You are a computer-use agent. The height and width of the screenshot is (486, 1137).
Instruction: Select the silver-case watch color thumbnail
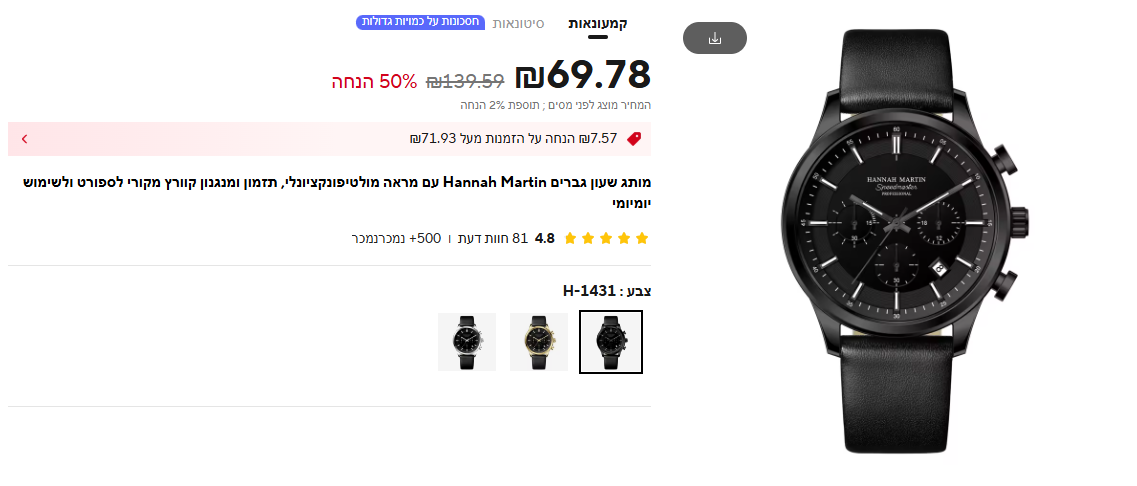pos(467,342)
